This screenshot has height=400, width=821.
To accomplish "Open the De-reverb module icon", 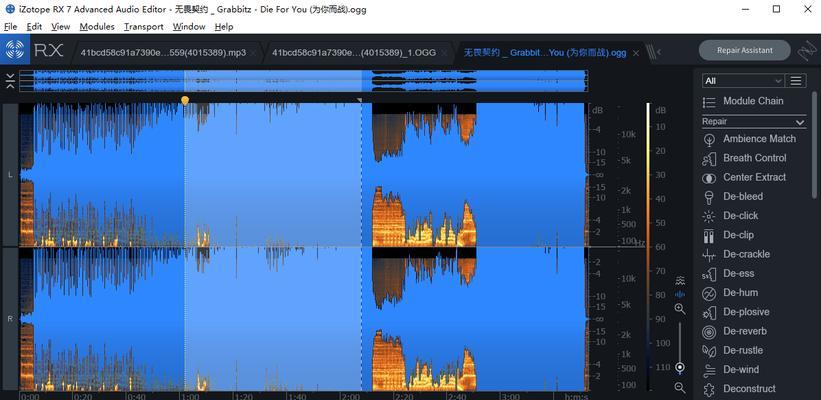I will 709,331.
